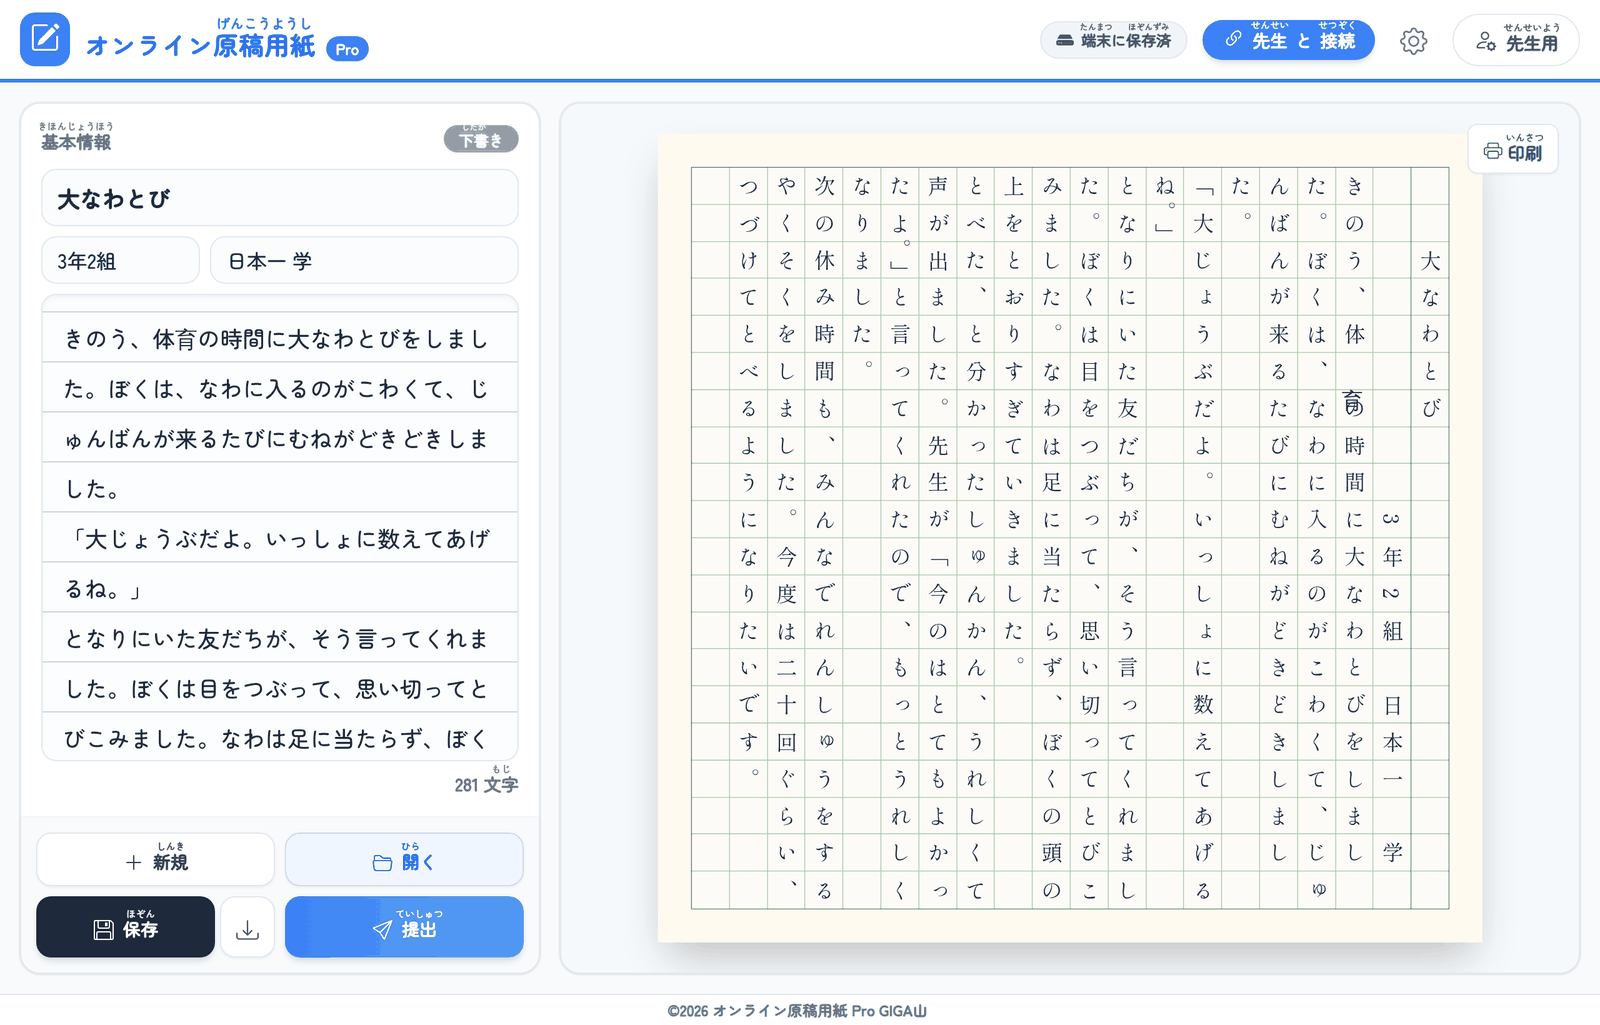The image size is (1600, 1025).
Task: Click the download arrow icon button
Action: (248, 927)
